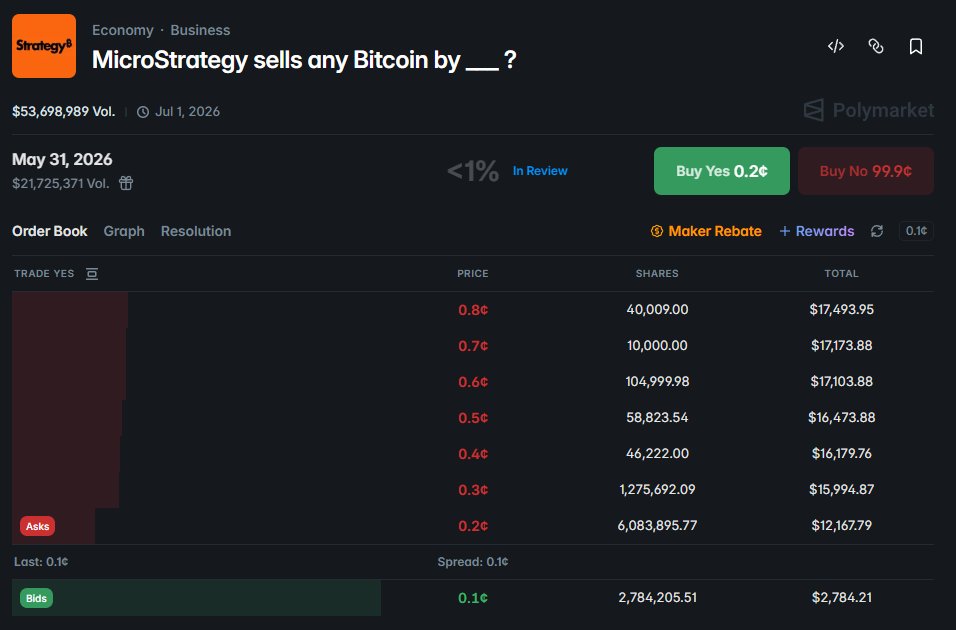Copy the market link icon
Image resolution: width=956 pixels, height=630 pixels.
tap(876, 46)
